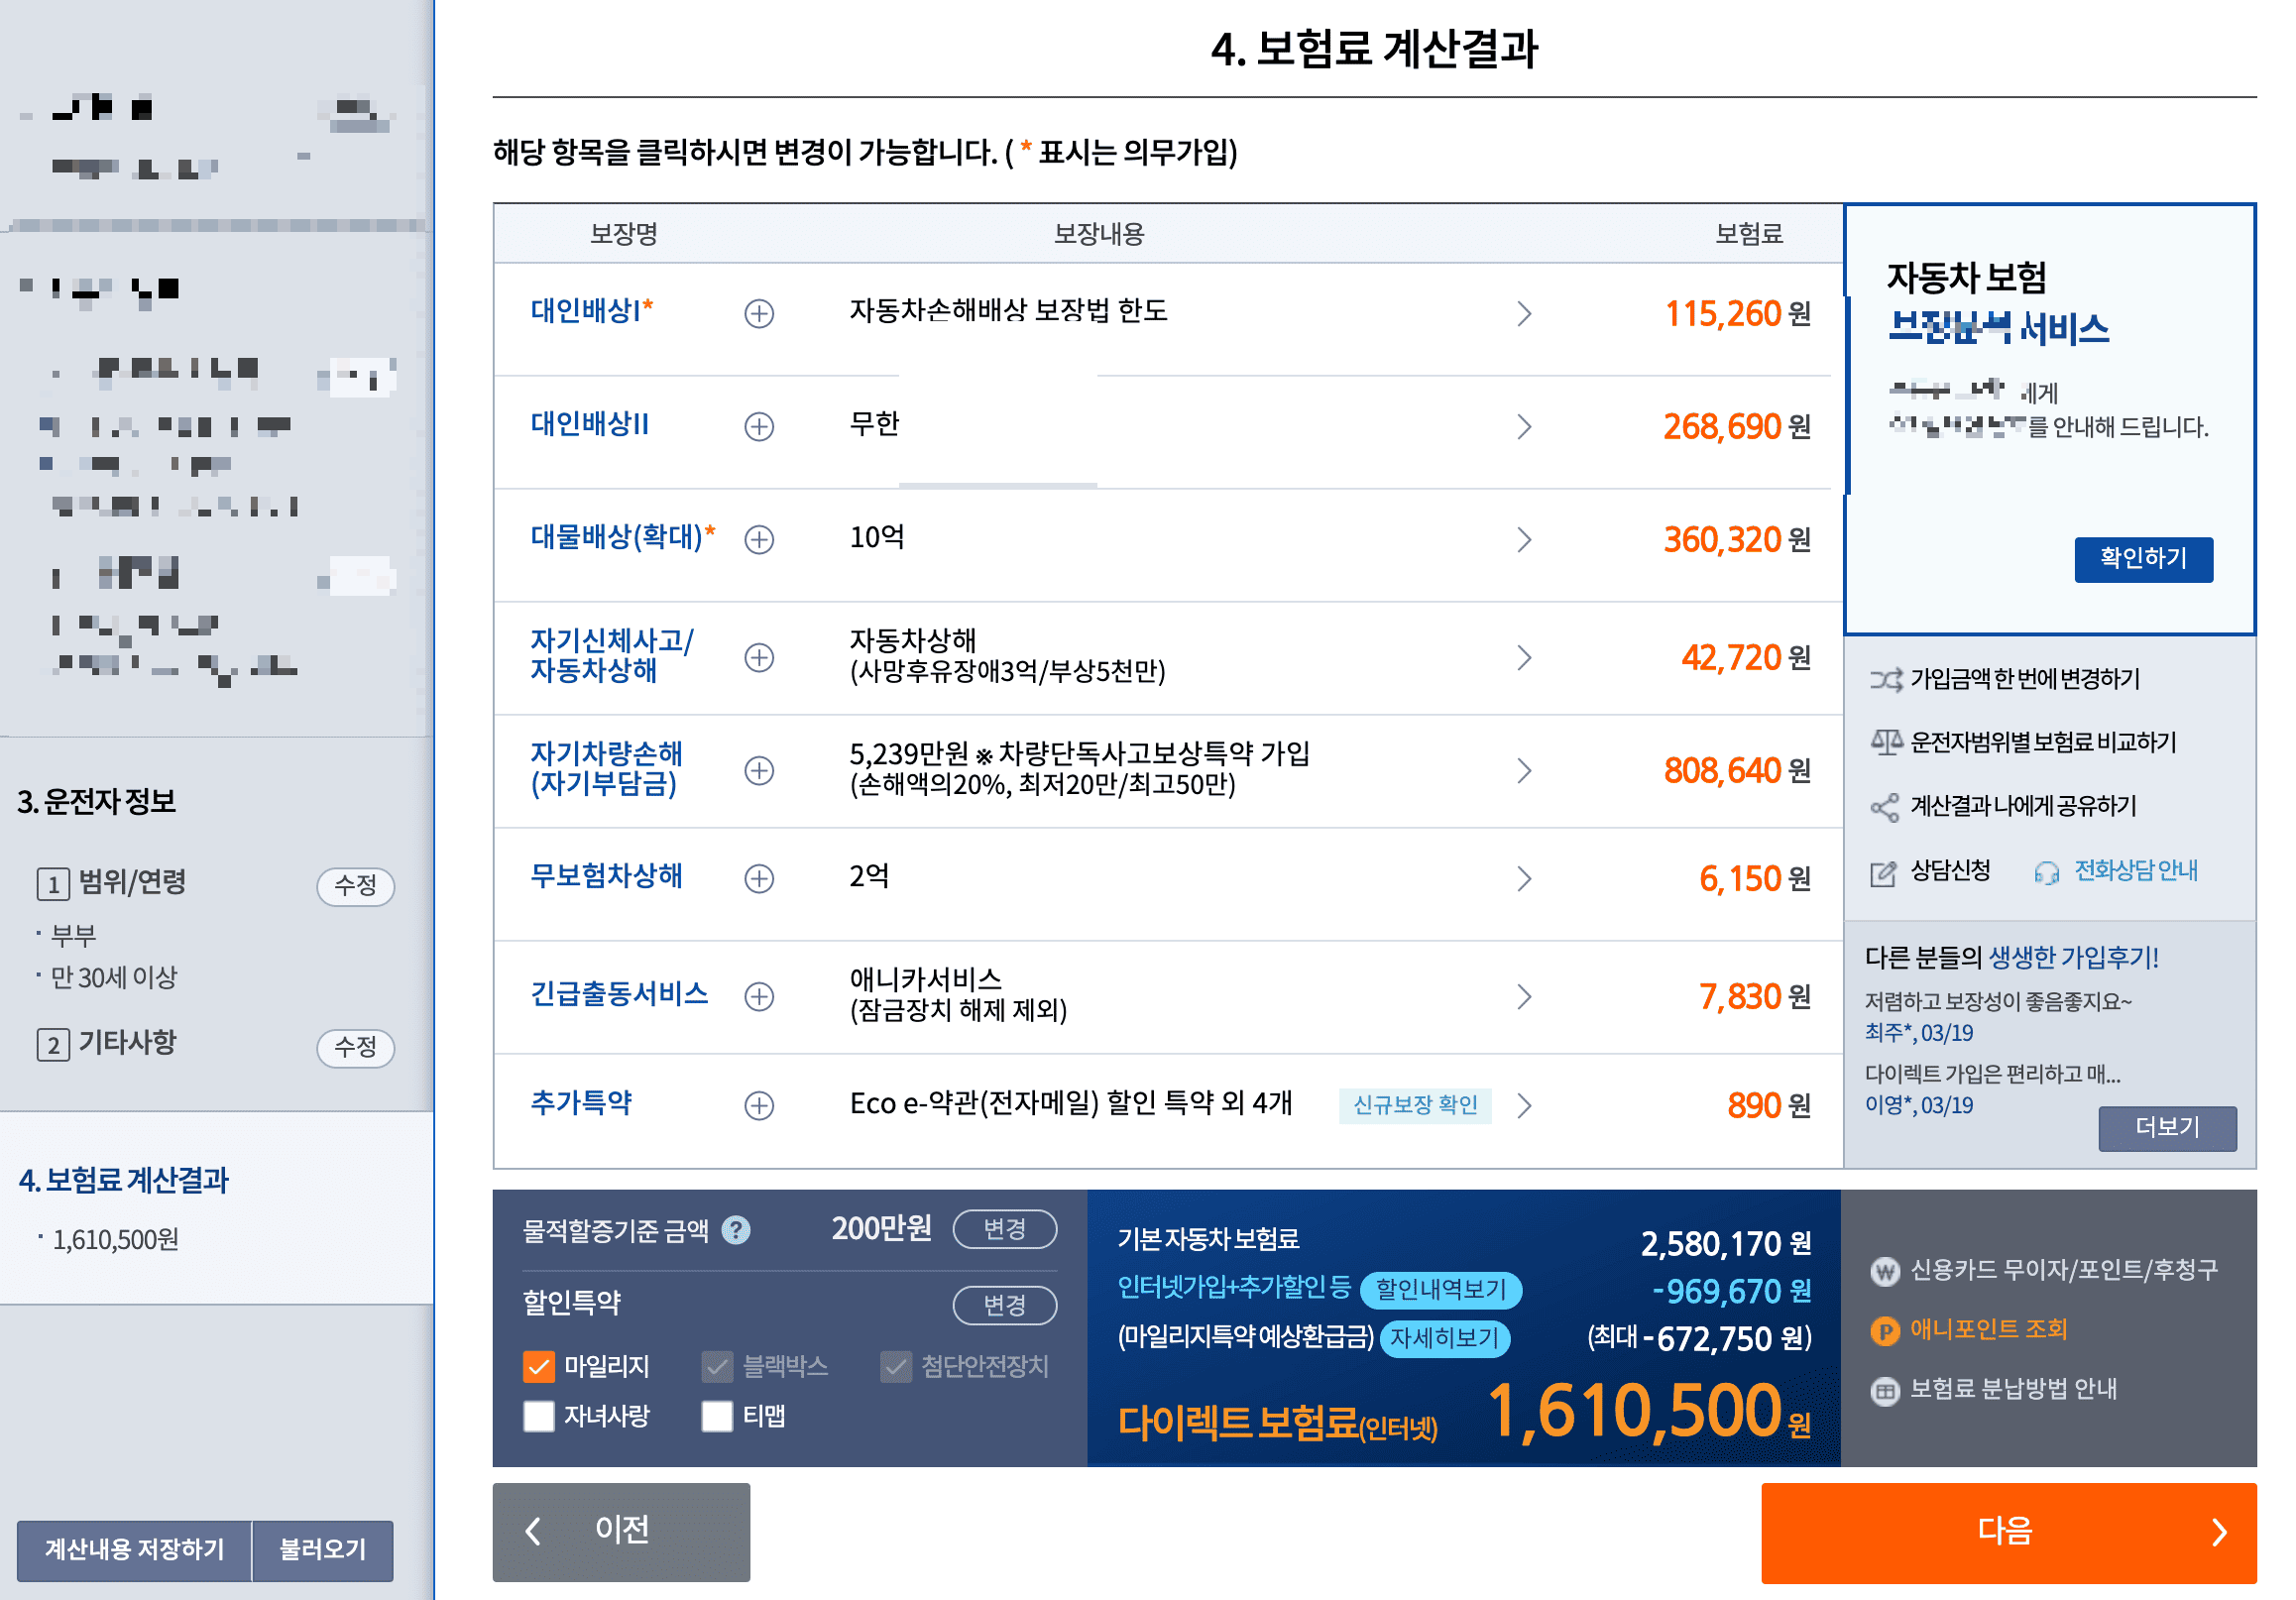
Task: Select 4.보험료 계산결과 sidebar step
Action: point(124,1180)
